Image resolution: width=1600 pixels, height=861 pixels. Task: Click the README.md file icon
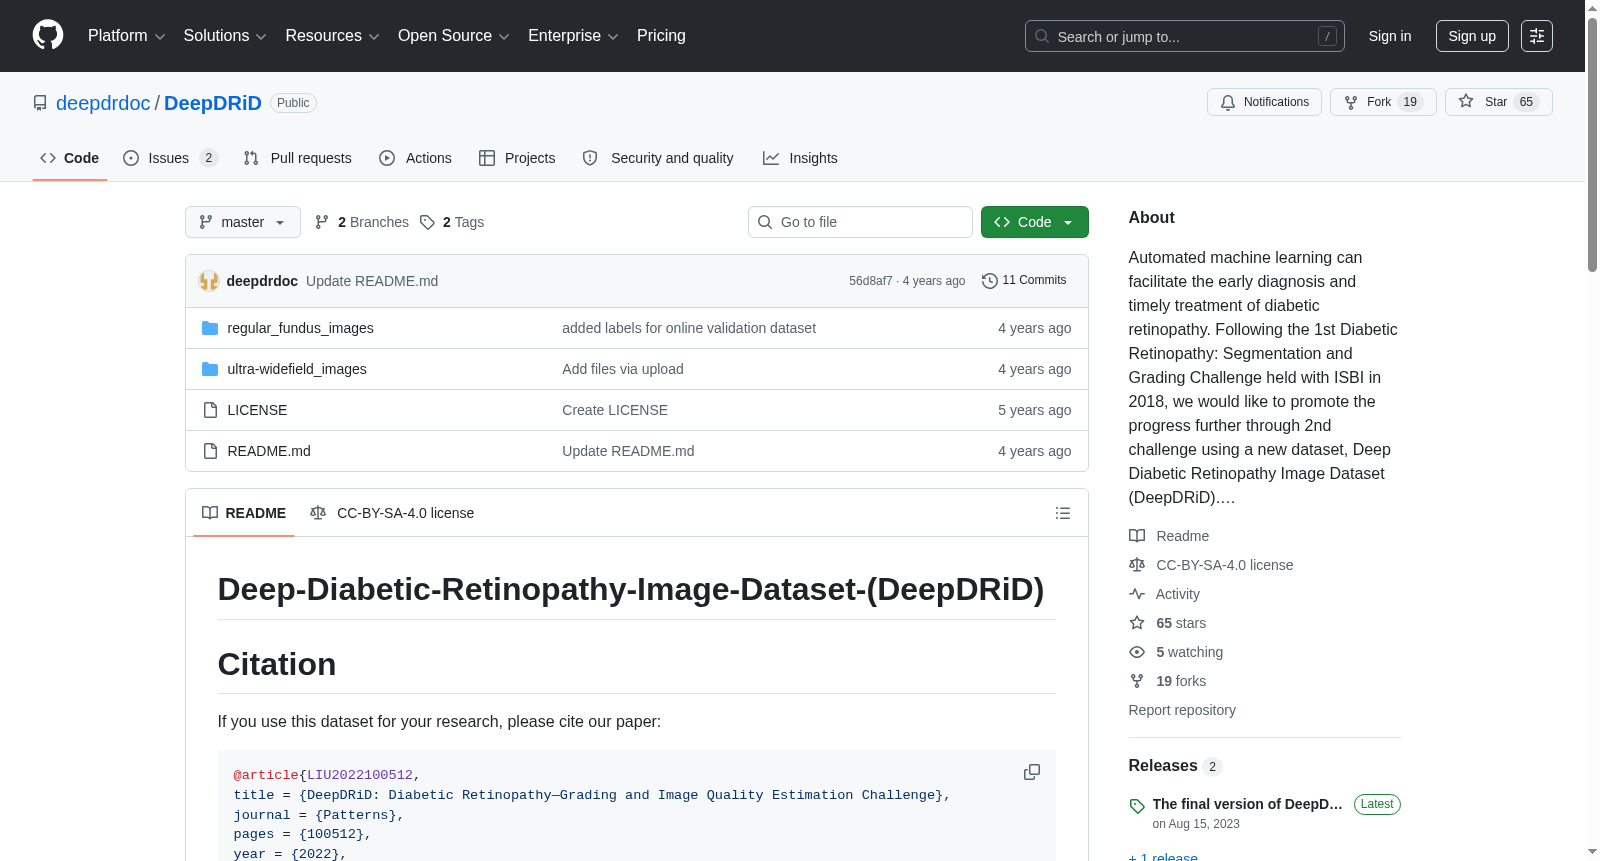210,451
